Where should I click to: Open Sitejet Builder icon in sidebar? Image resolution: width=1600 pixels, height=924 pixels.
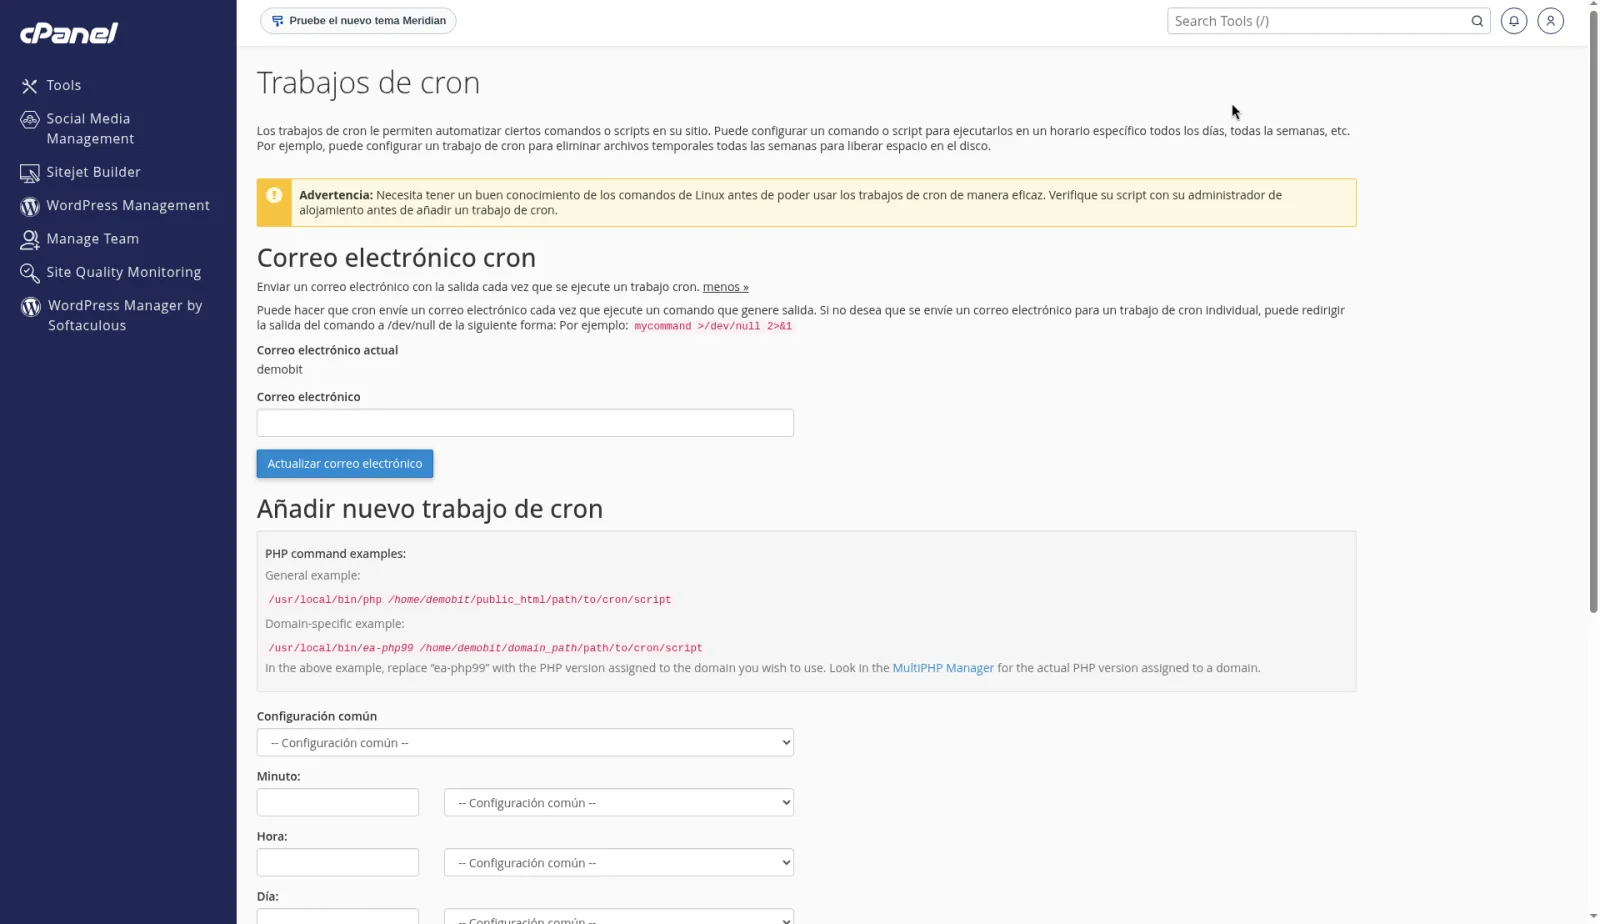tap(30, 173)
